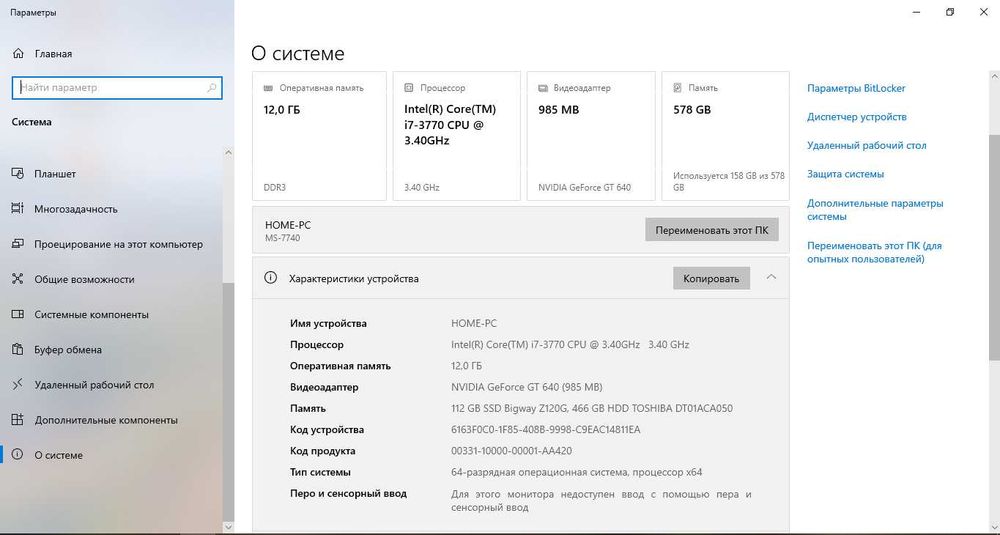Click the Тип системы label

[x=320, y=472]
